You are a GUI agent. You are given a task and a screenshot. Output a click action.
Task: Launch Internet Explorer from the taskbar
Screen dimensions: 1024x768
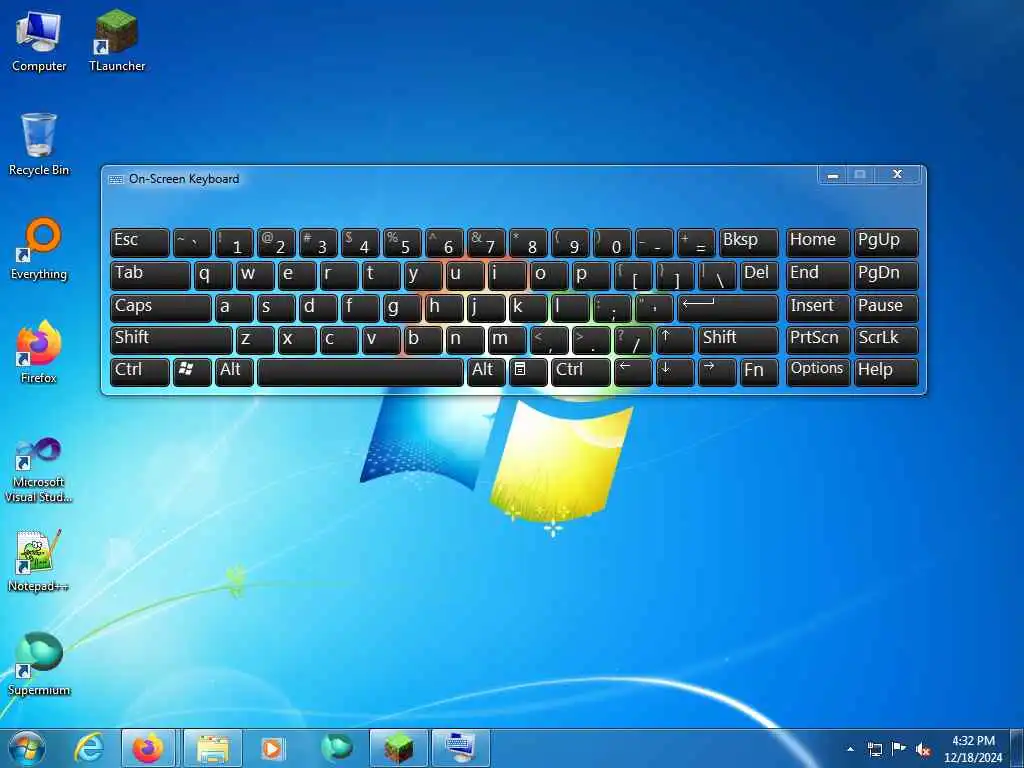pyautogui.click(x=89, y=748)
